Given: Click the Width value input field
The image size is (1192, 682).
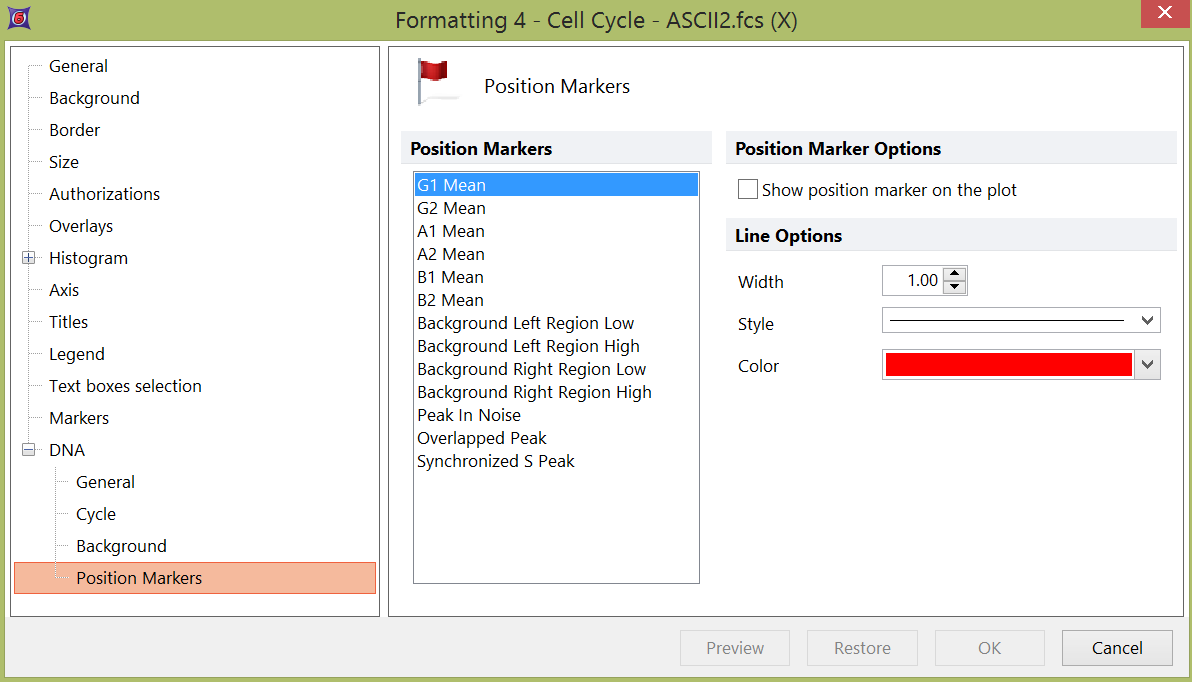Looking at the screenshot, I should [x=912, y=281].
